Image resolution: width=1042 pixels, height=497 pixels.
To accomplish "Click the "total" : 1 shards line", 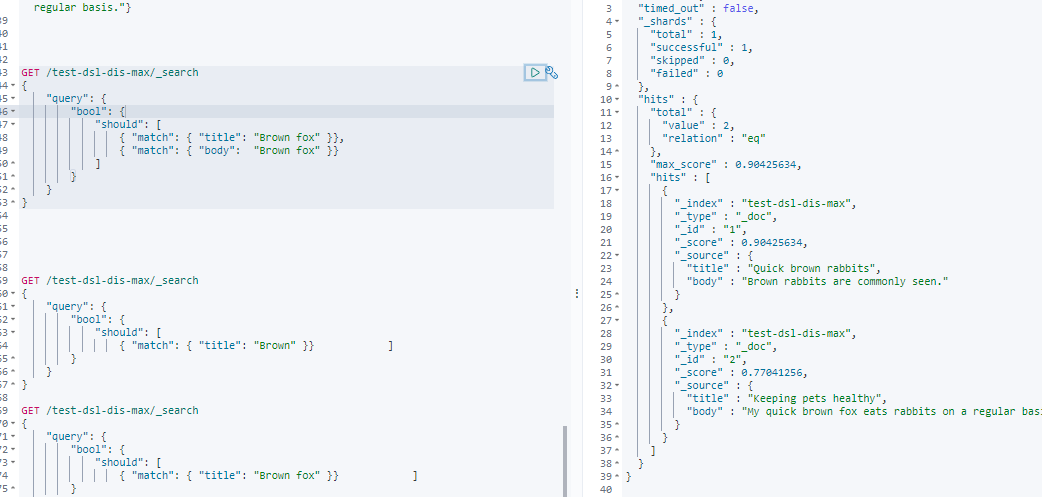I will coord(686,35).
